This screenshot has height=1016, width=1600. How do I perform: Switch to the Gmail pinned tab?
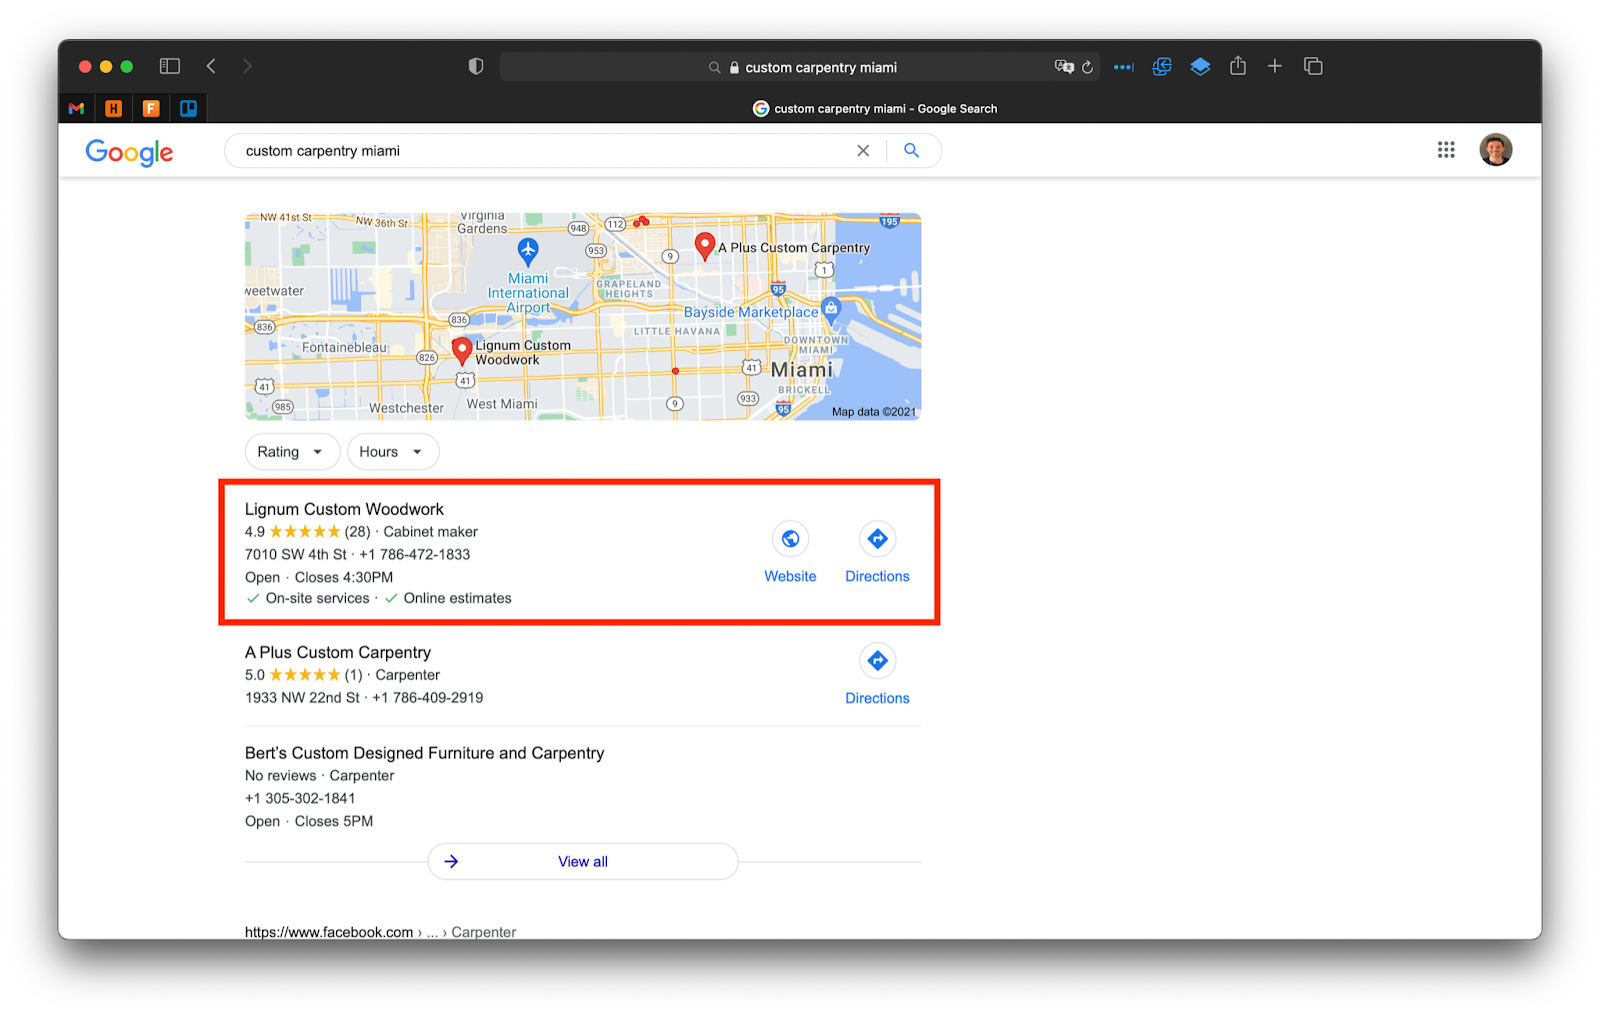tap(76, 108)
